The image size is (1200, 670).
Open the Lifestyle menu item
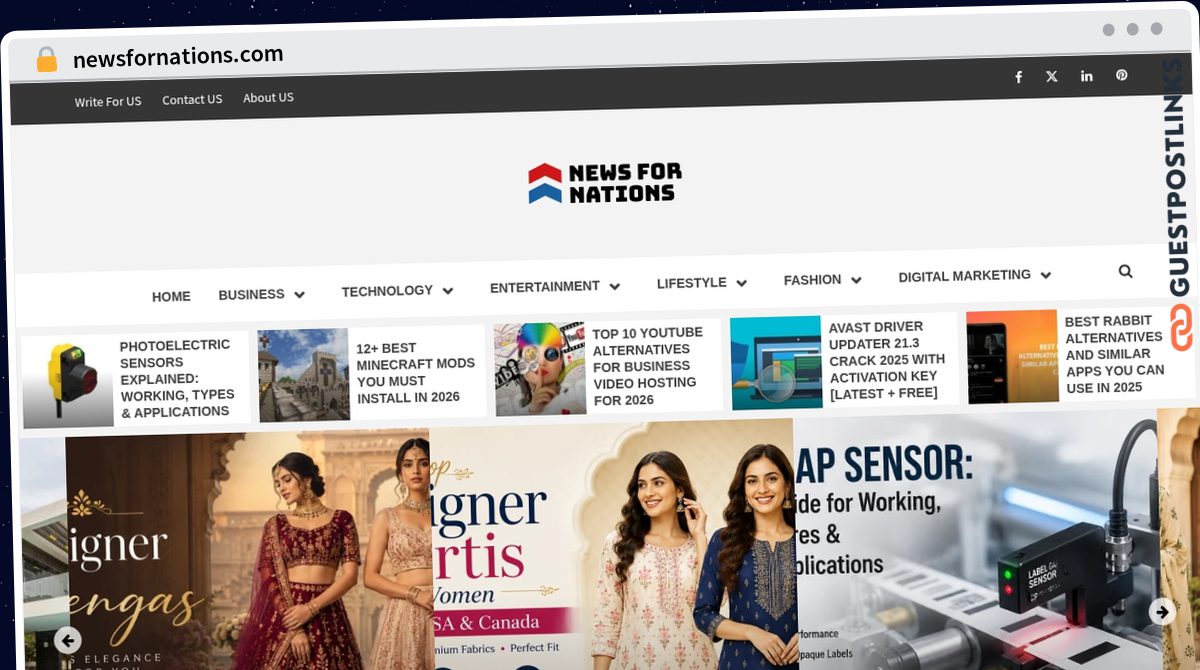click(x=691, y=284)
